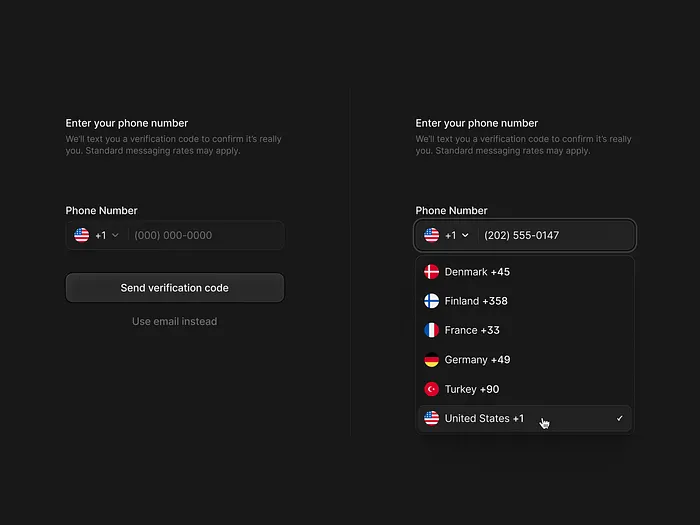700x525 pixels.
Task: Collapse right country code chevron
Action: tap(465, 236)
